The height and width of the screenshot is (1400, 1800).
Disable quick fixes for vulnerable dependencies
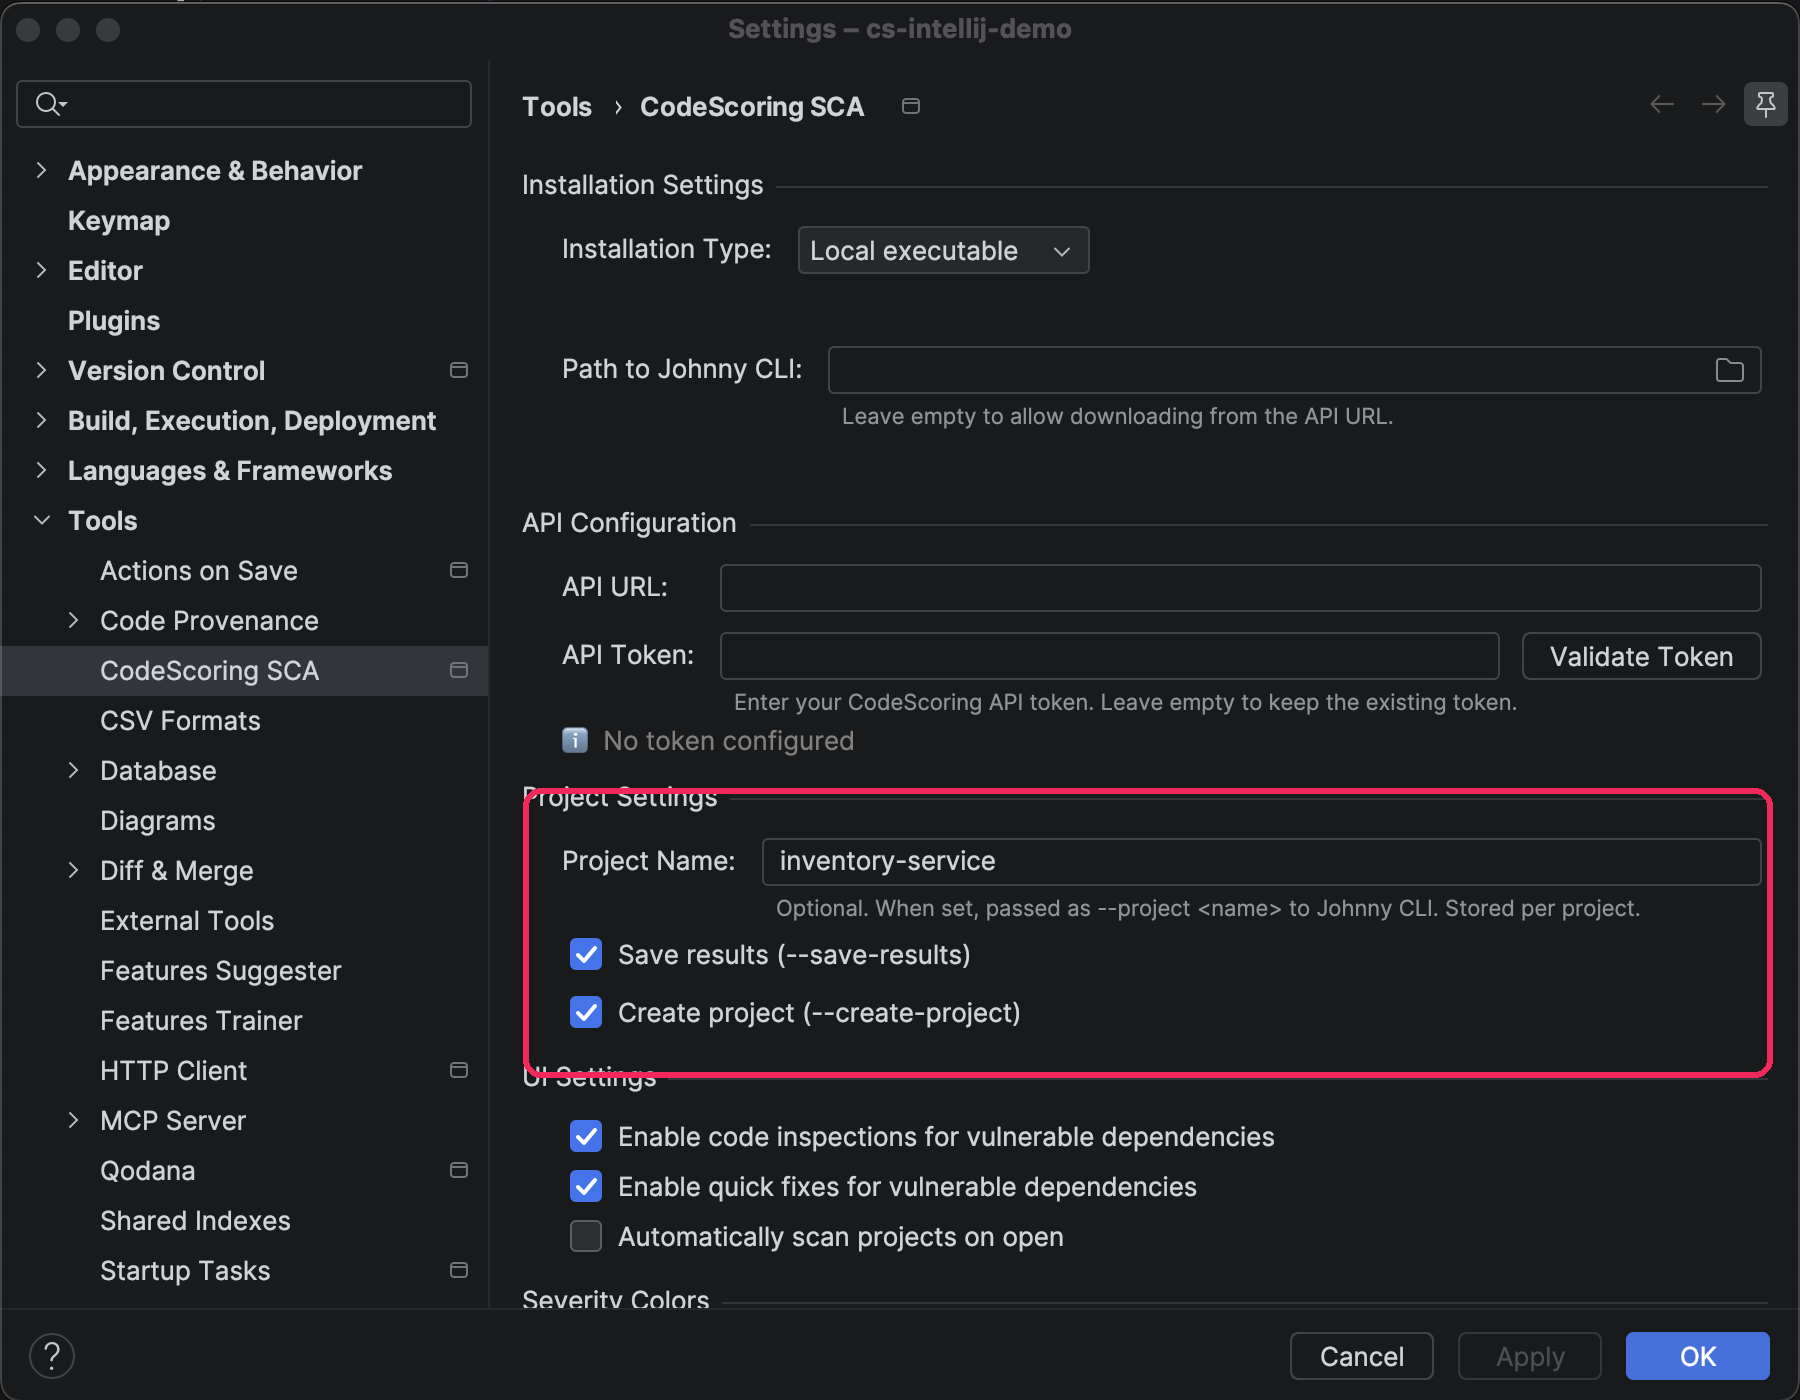point(586,1186)
